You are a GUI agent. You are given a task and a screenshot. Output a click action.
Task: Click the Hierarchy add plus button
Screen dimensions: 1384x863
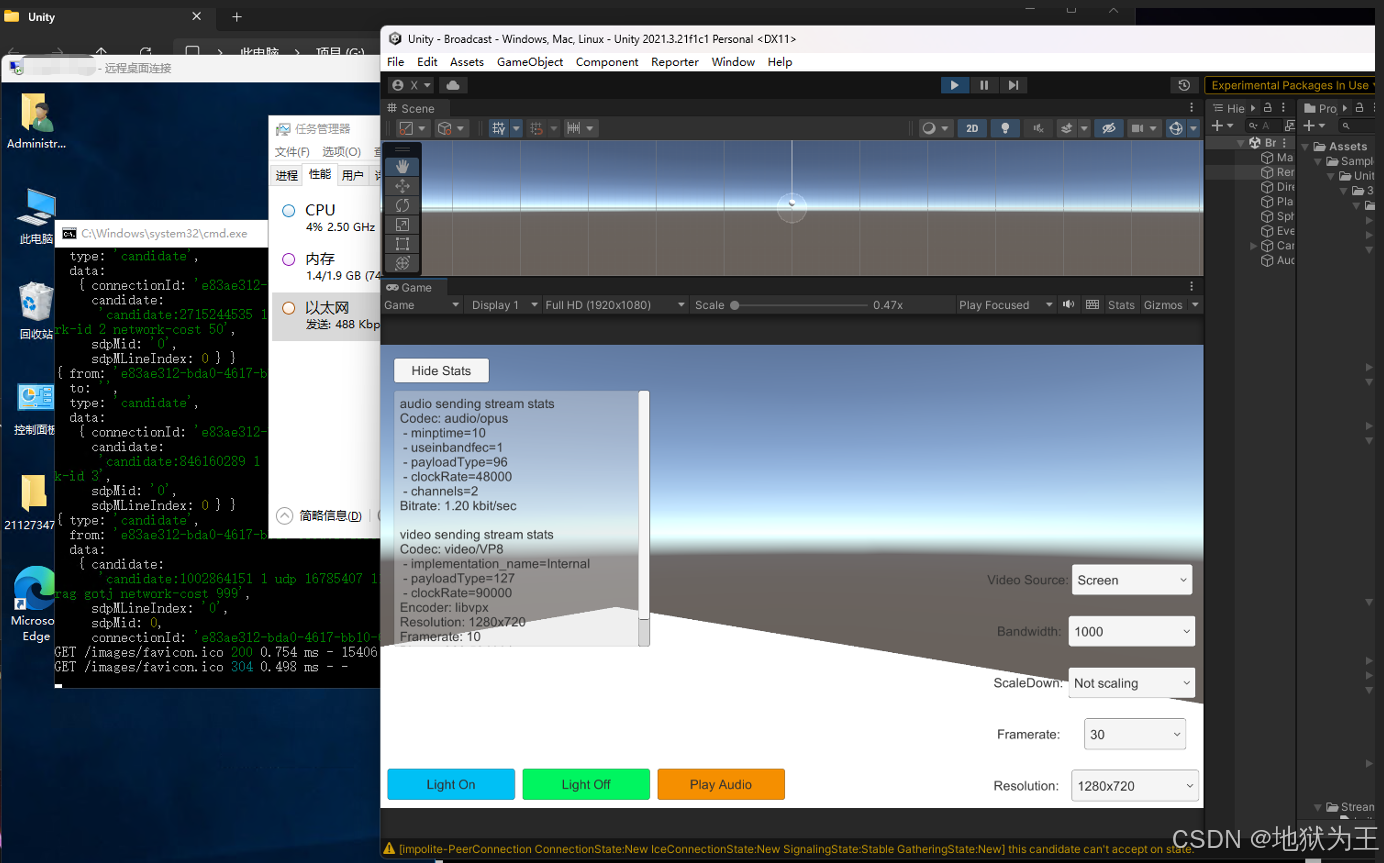click(x=1222, y=126)
